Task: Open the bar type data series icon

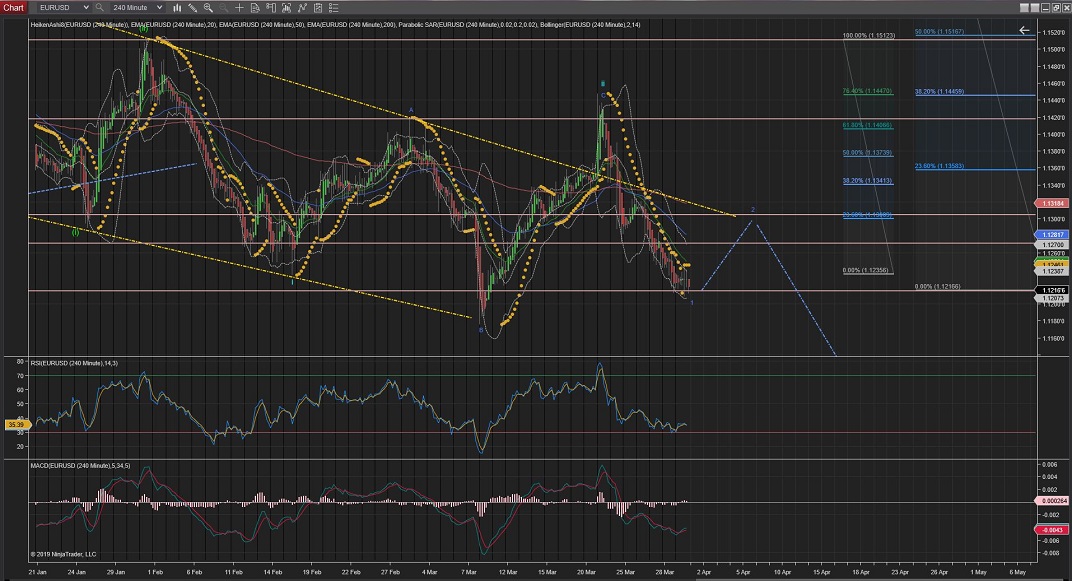Action: [177, 8]
